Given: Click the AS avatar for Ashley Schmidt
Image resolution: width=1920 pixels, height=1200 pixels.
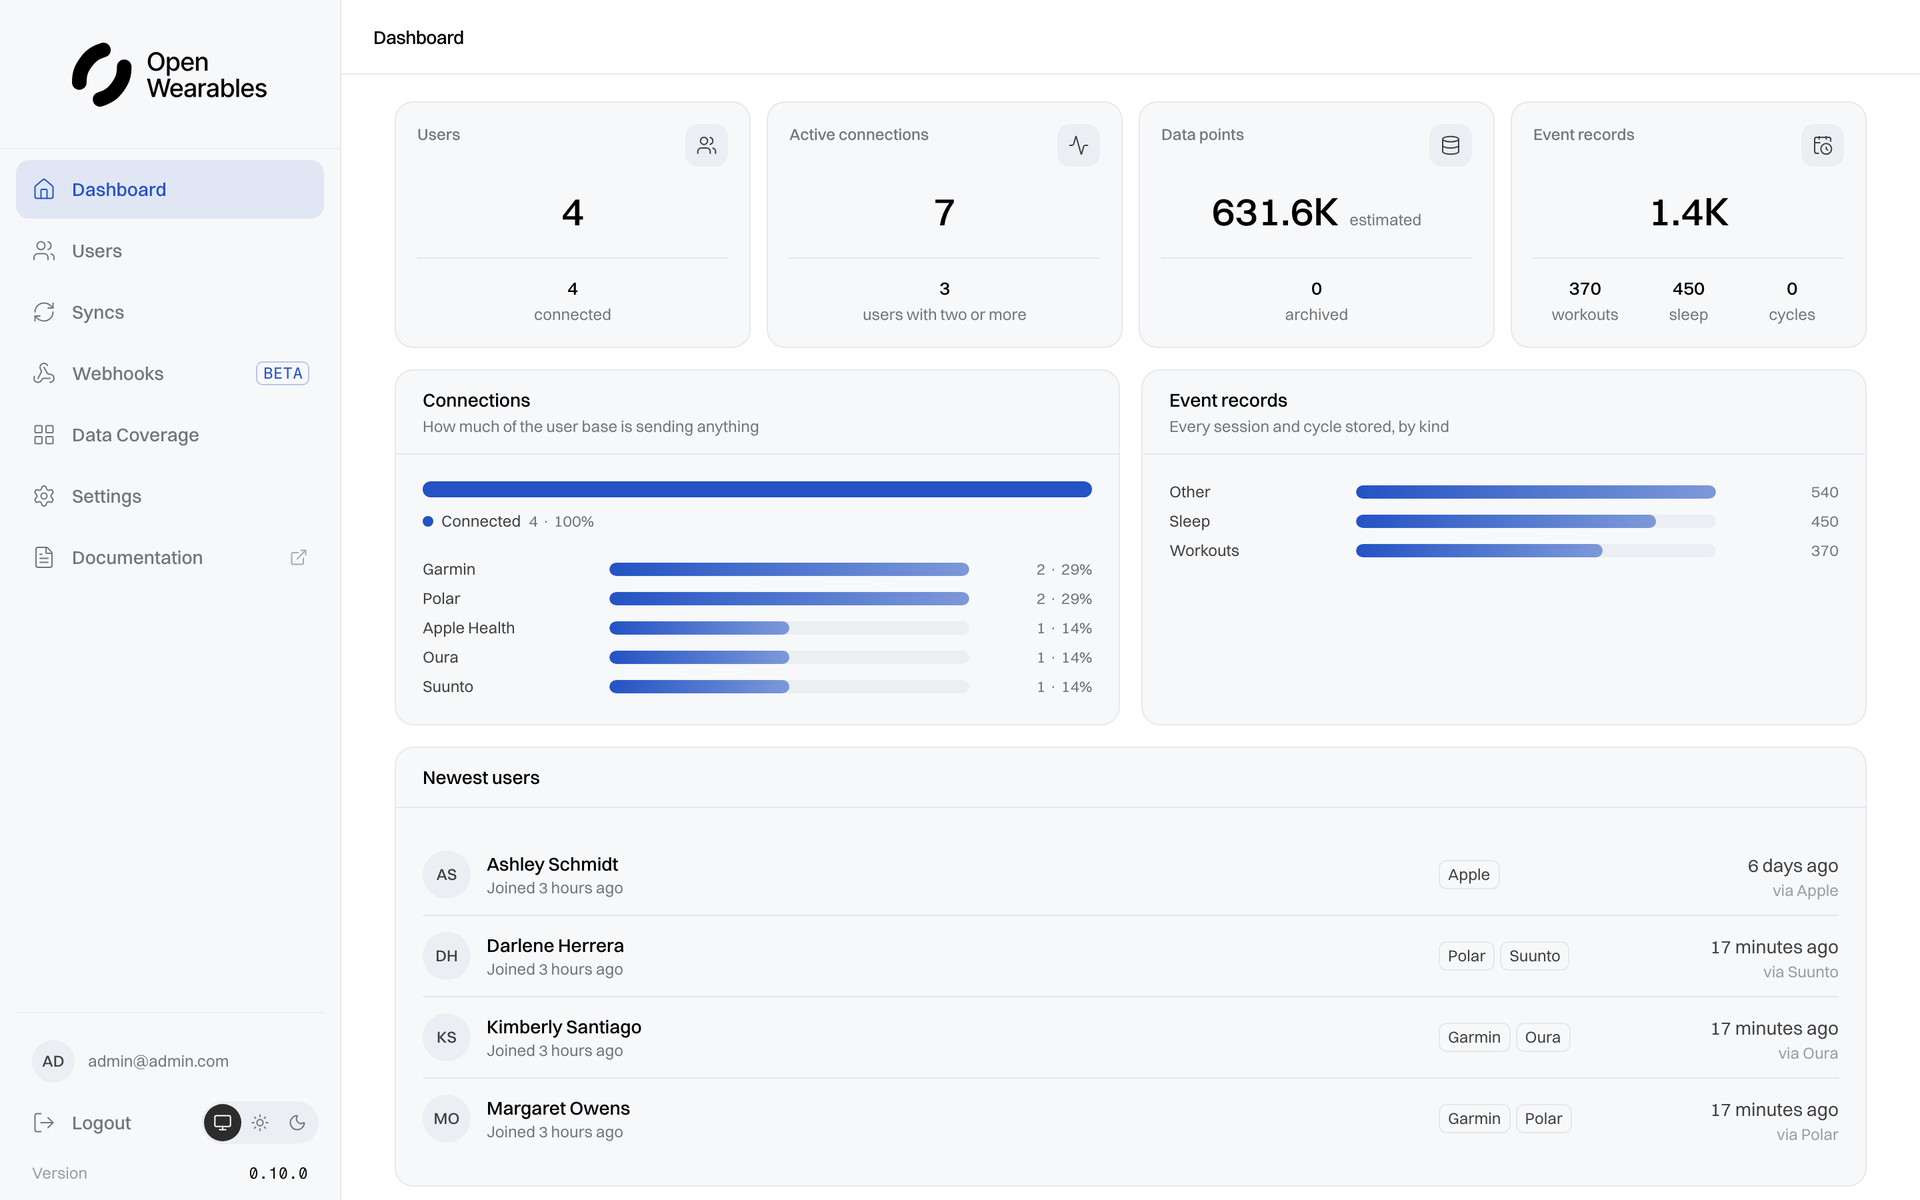Looking at the screenshot, I should [x=446, y=875].
